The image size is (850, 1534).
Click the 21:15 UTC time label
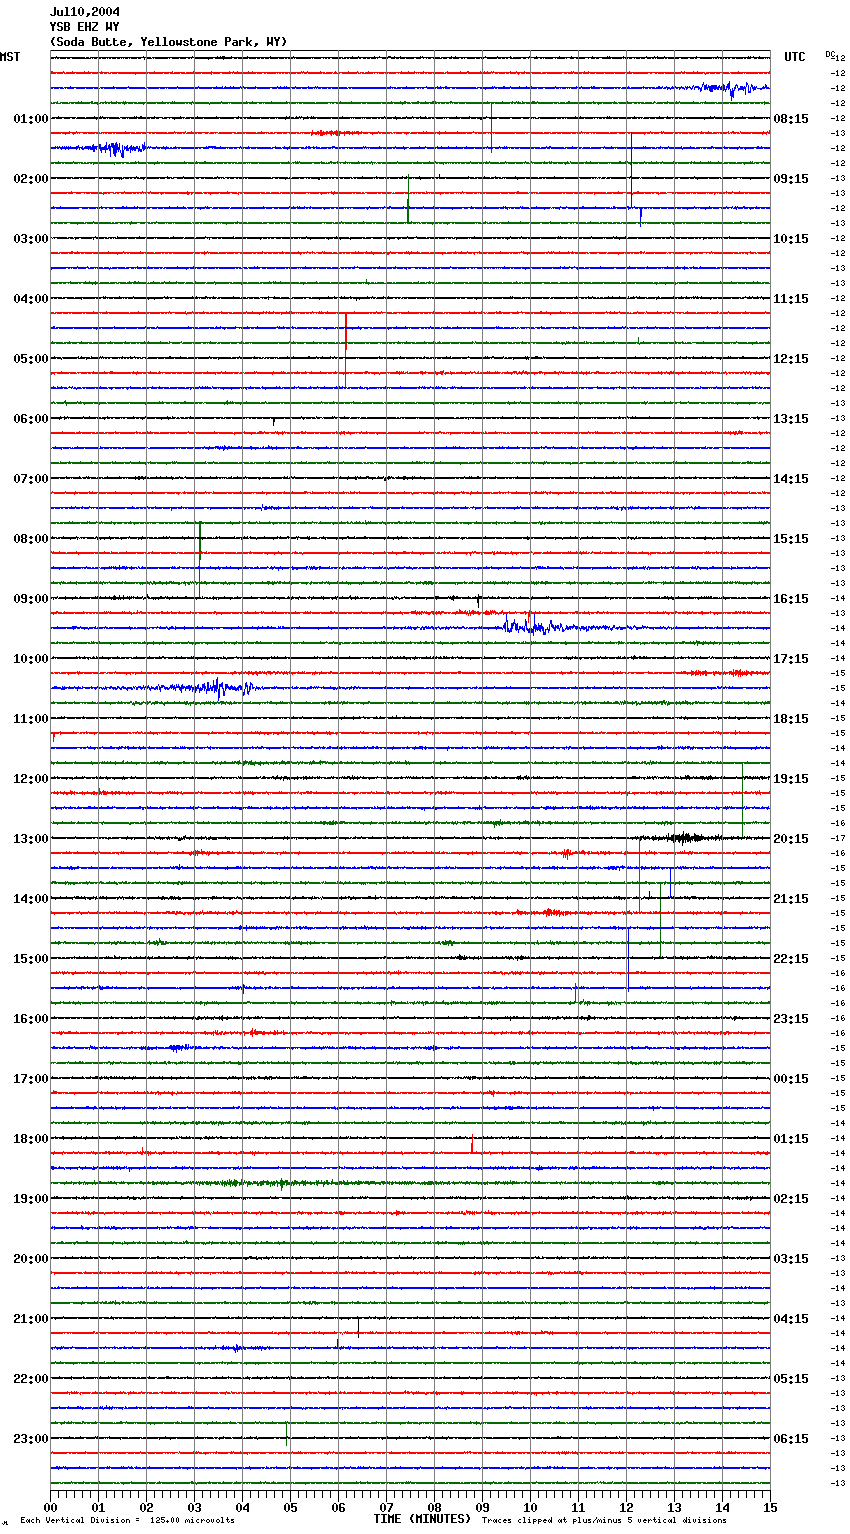pyautogui.click(x=791, y=899)
